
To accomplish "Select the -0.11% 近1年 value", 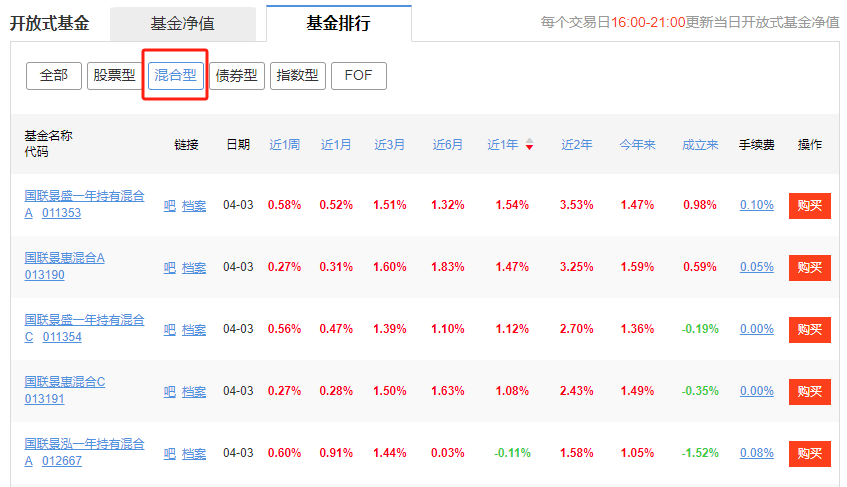I will pyautogui.click(x=512, y=454).
